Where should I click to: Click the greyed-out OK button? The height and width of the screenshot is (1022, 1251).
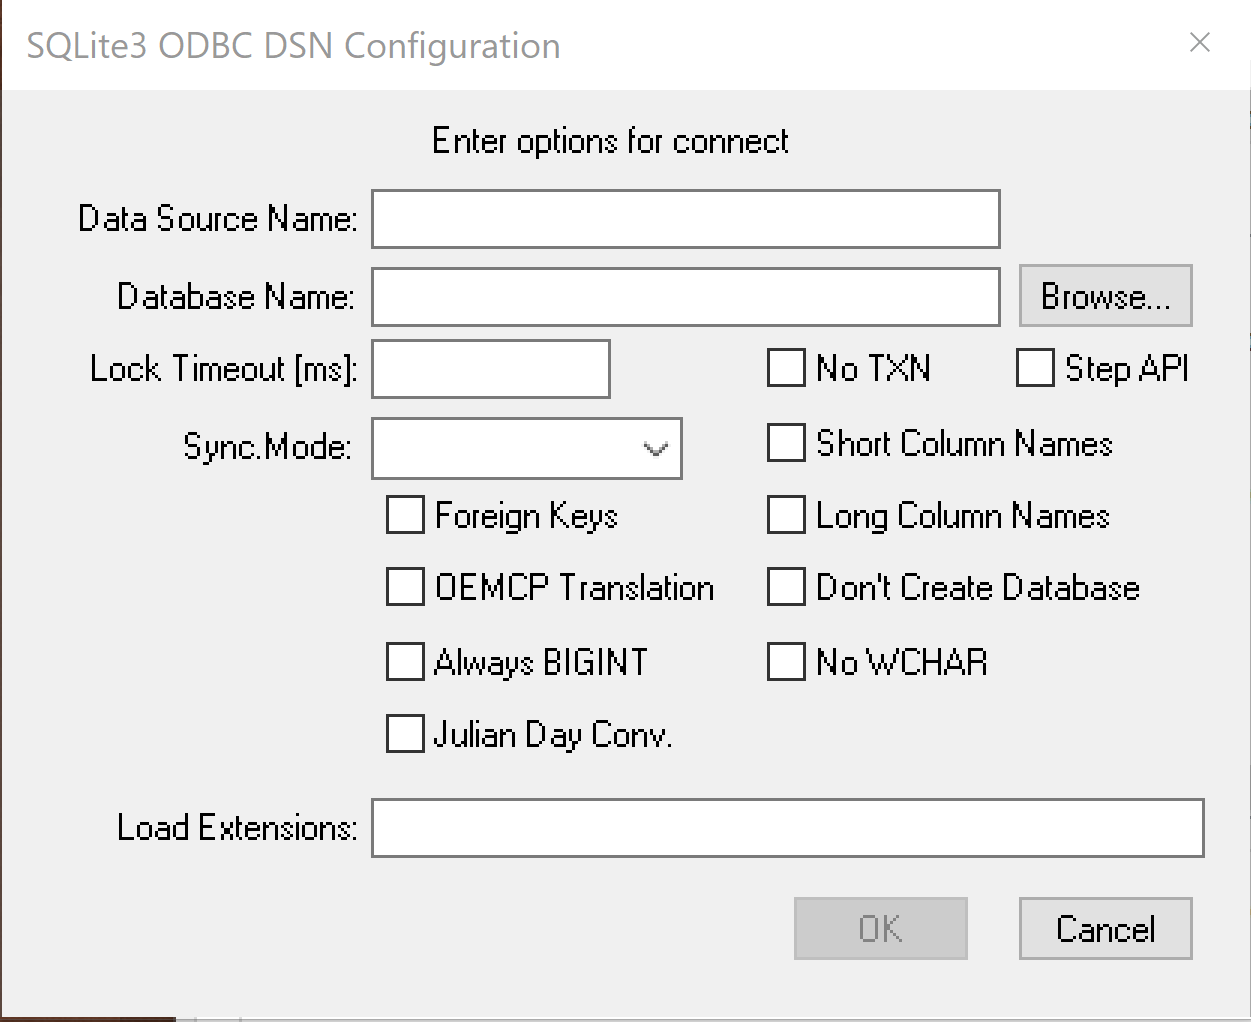point(880,929)
